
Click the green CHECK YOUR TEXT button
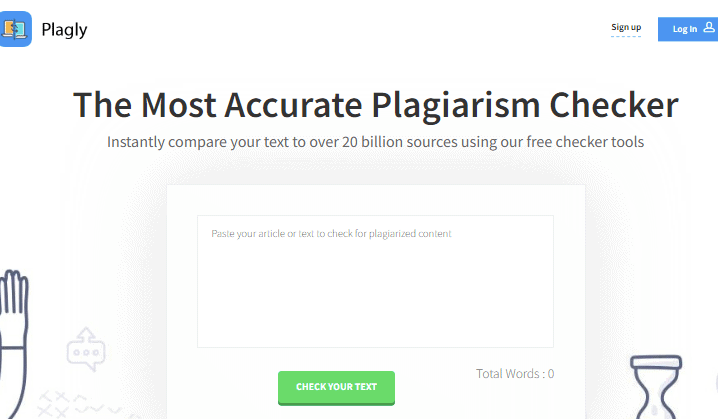click(336, 387)
